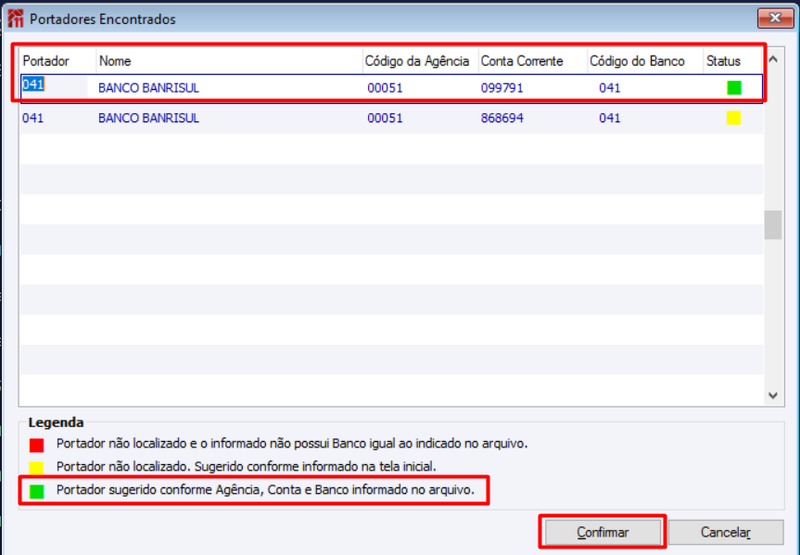Screen dimensions: 800x555
Task: Click the account number 099791
Action: point(502,88)
